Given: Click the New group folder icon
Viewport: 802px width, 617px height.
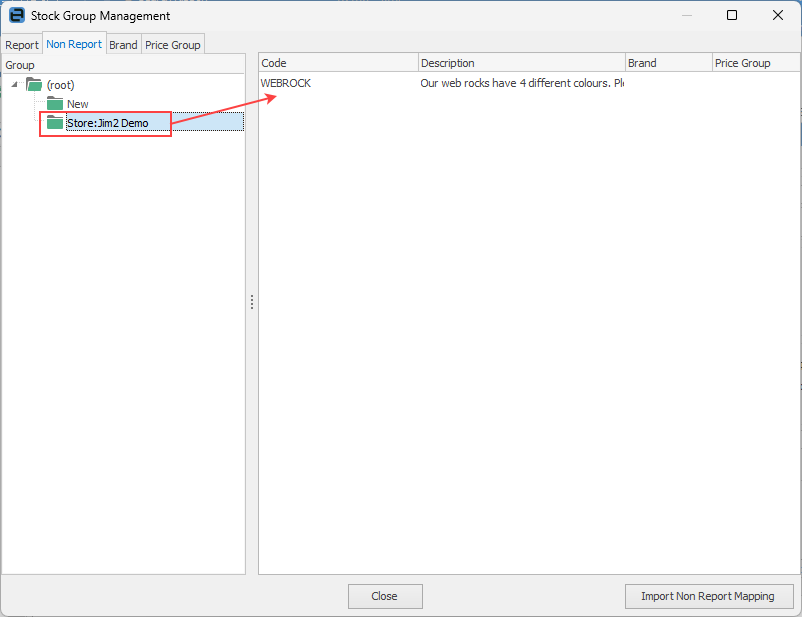Looking at the screenshot, I should click(x=55, y=103).
